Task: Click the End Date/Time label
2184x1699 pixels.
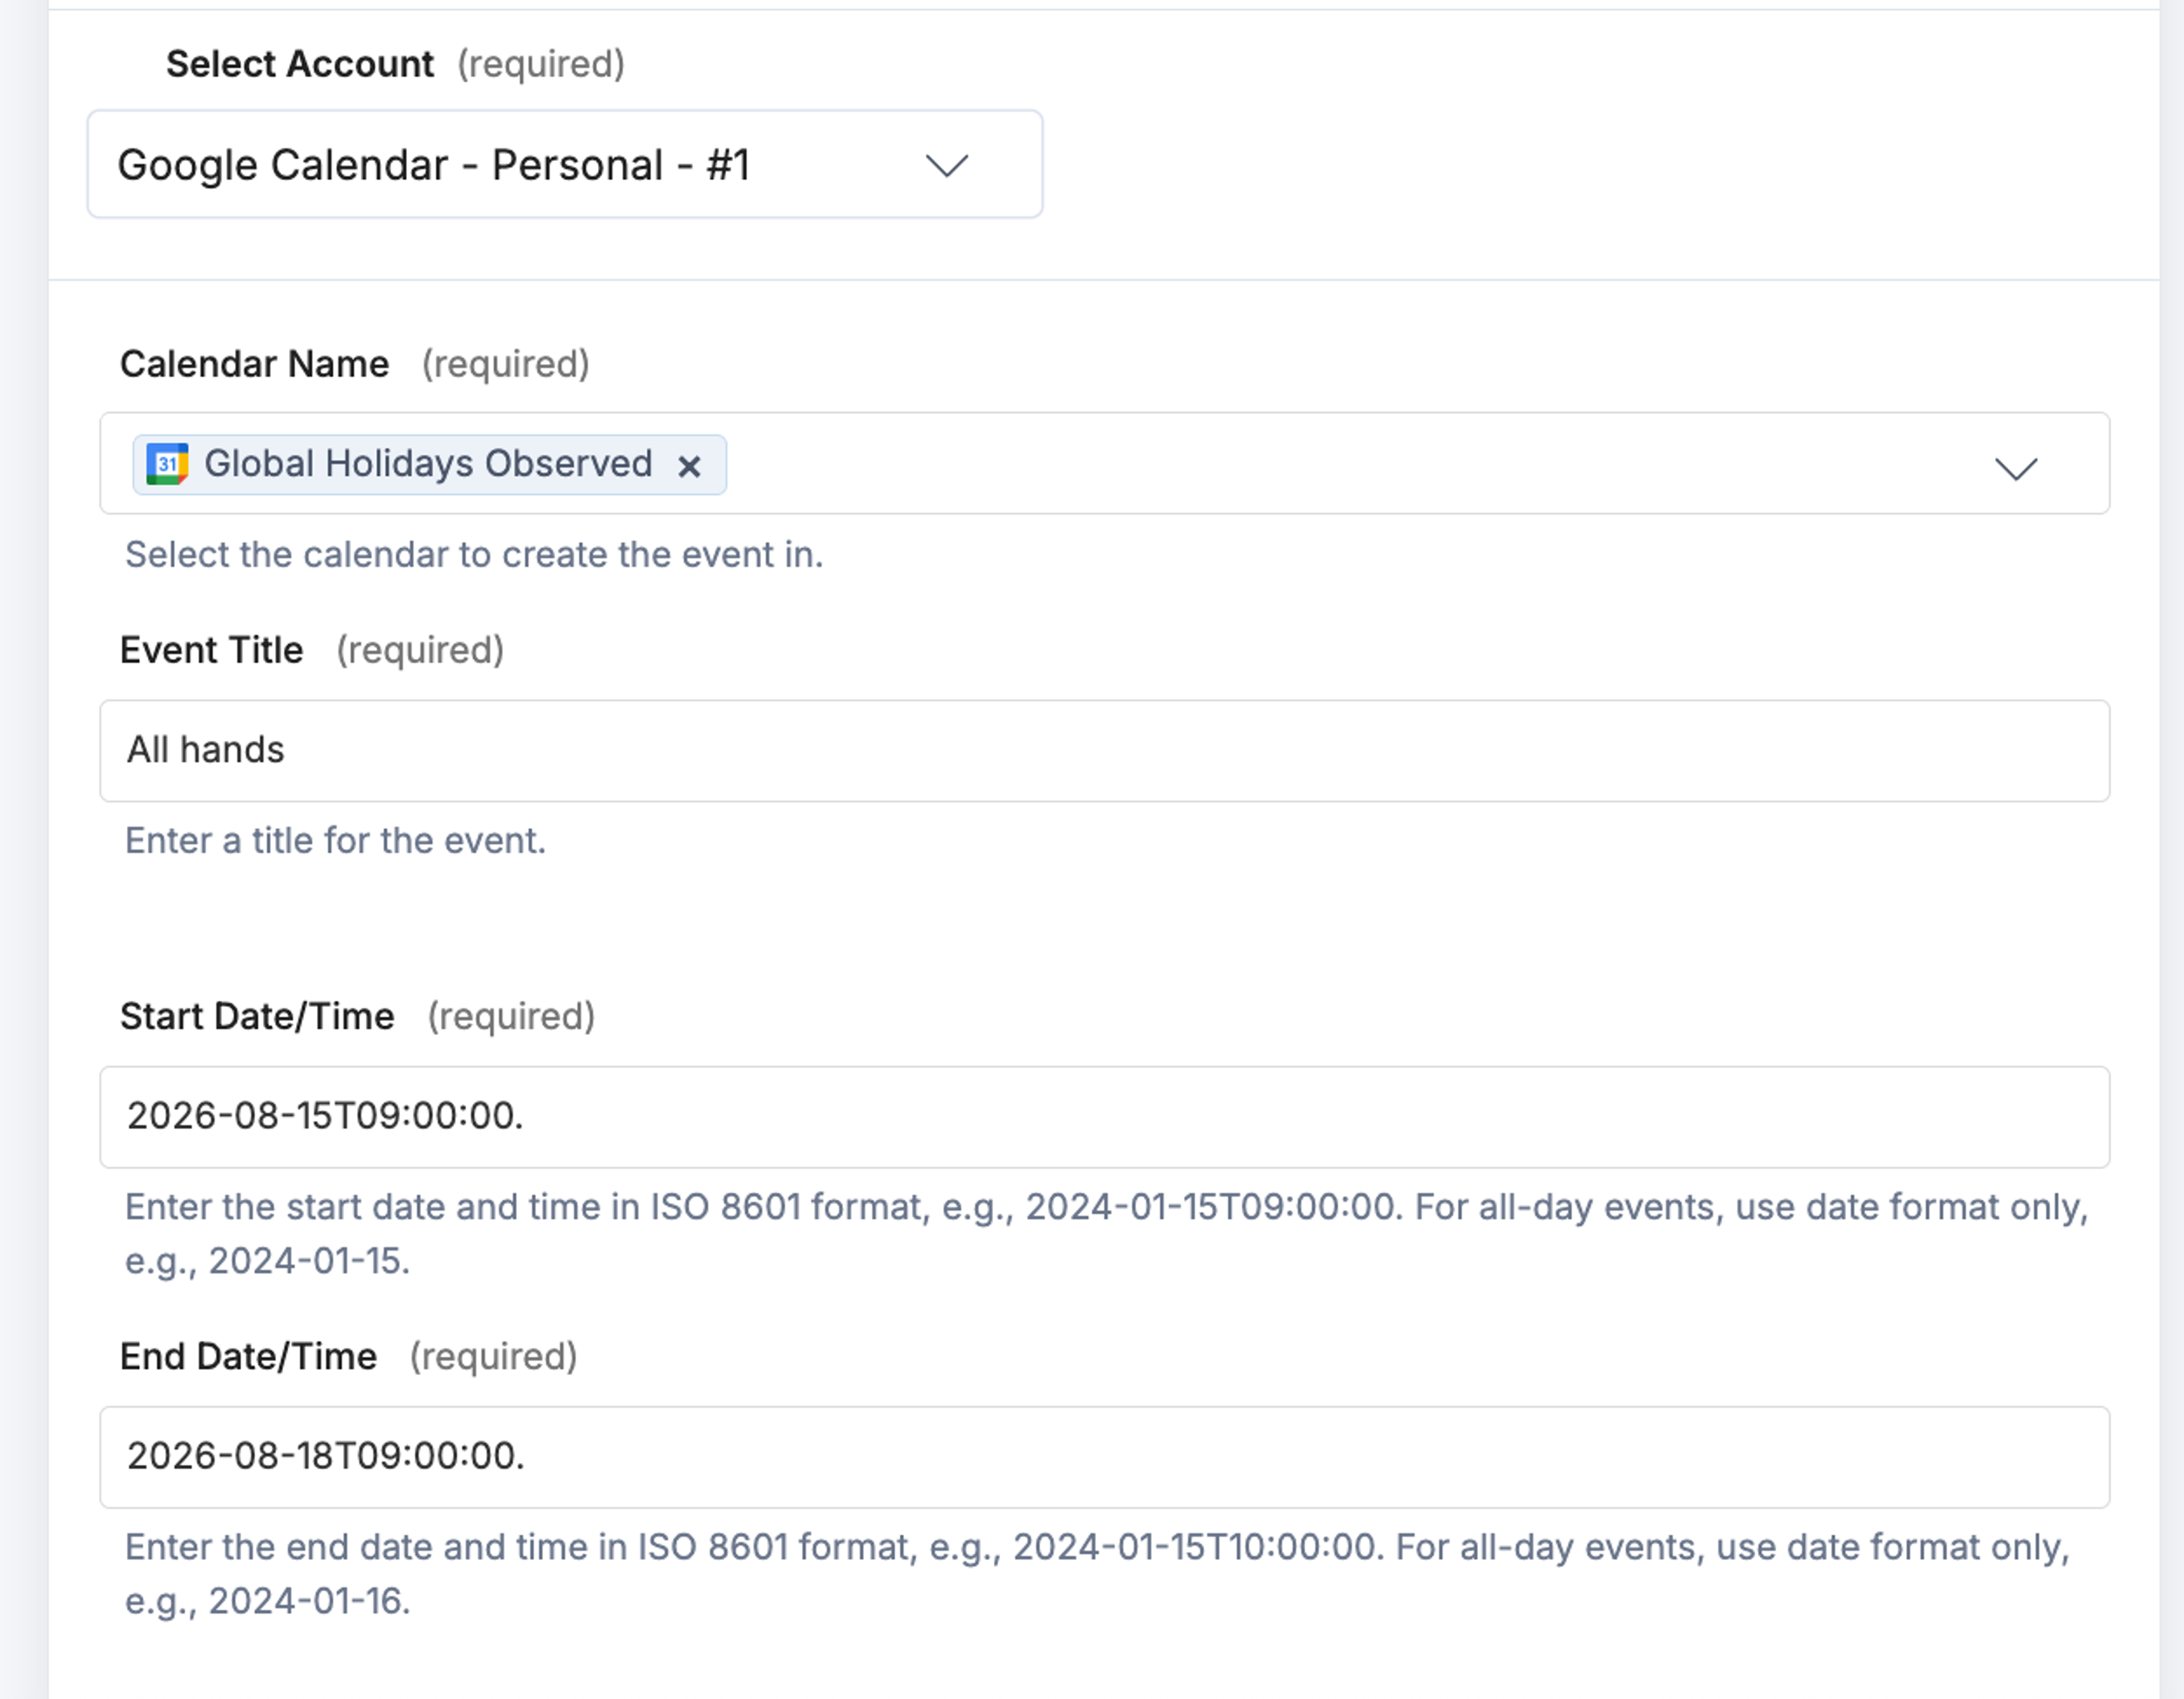Action: tap(248, 1356)
